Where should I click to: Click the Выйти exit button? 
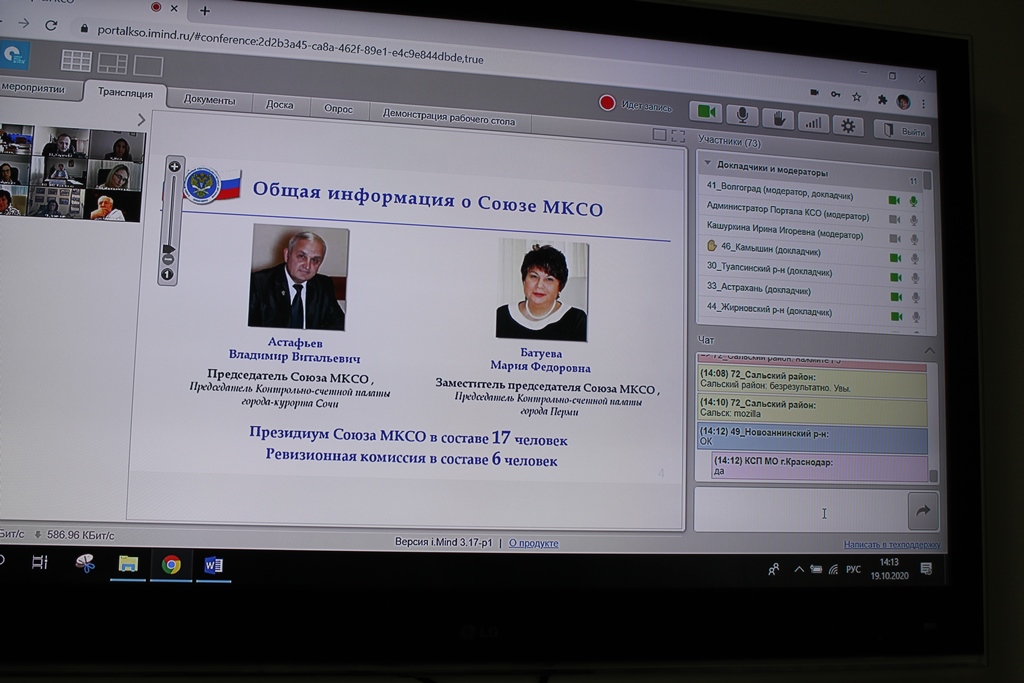tap(903, 131)
